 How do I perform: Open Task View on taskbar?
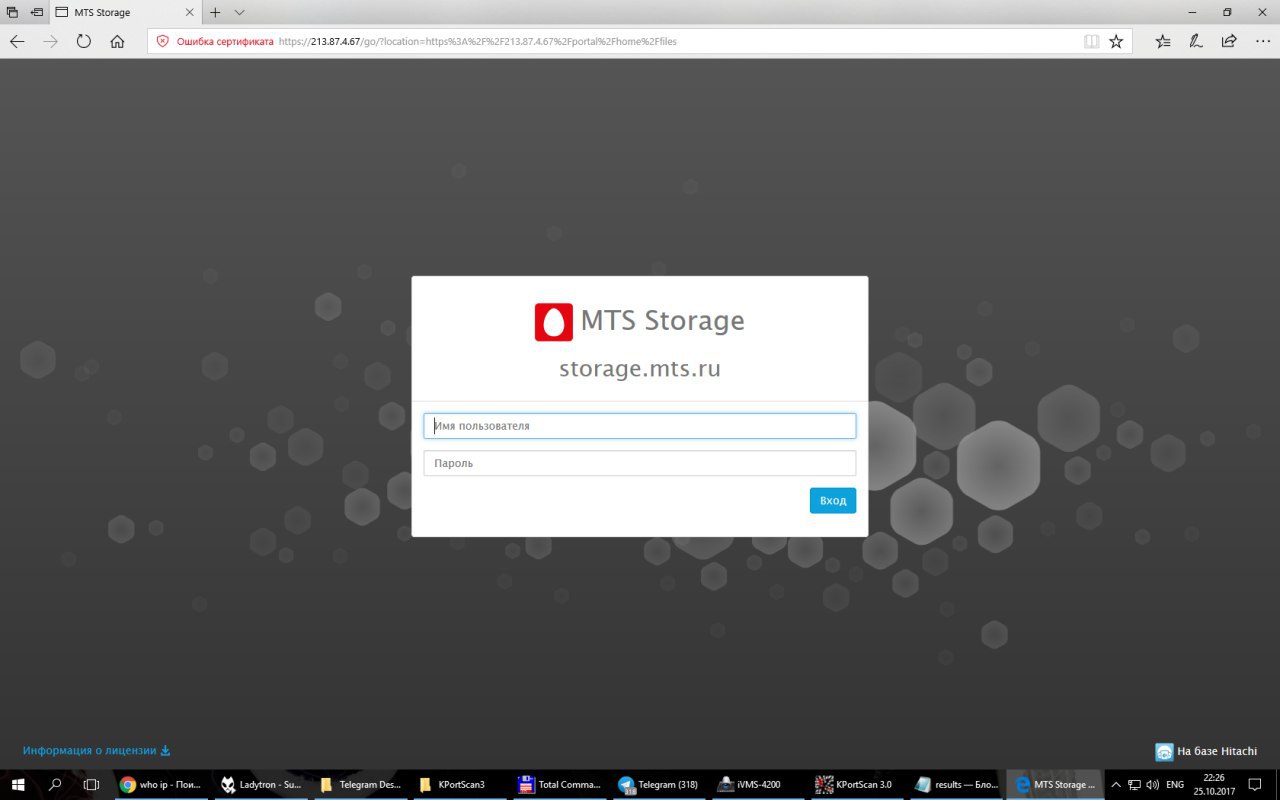click(x=91, y=785)
